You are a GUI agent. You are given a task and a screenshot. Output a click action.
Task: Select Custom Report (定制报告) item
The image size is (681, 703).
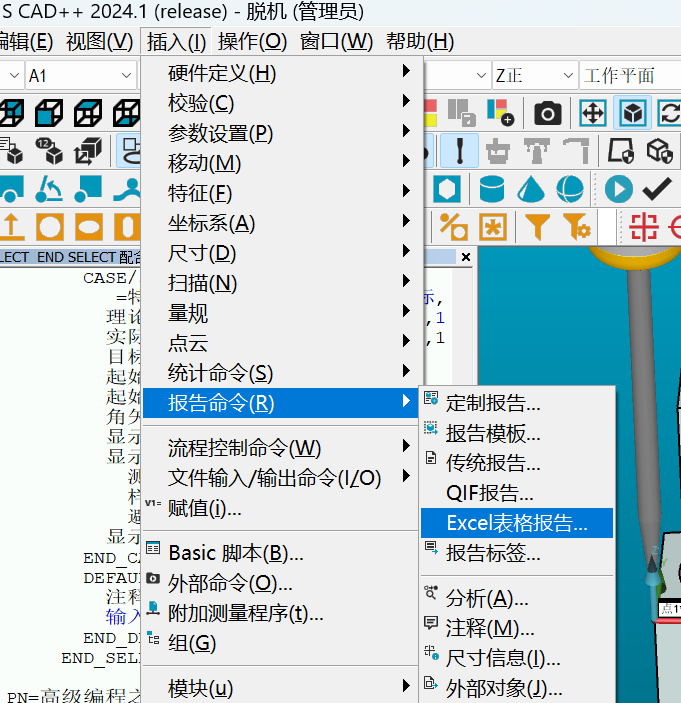click(x=517, y=403)
